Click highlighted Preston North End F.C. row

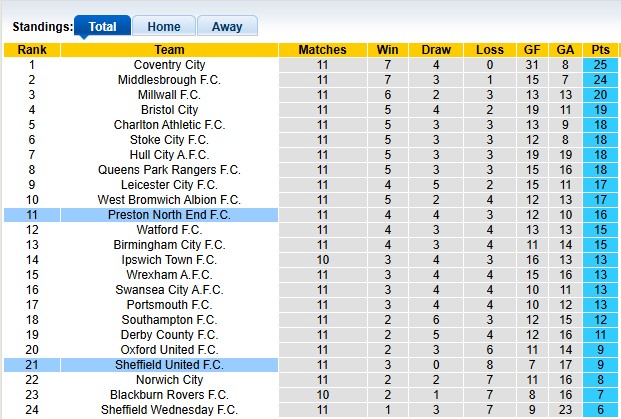click(x=169, y=215)
